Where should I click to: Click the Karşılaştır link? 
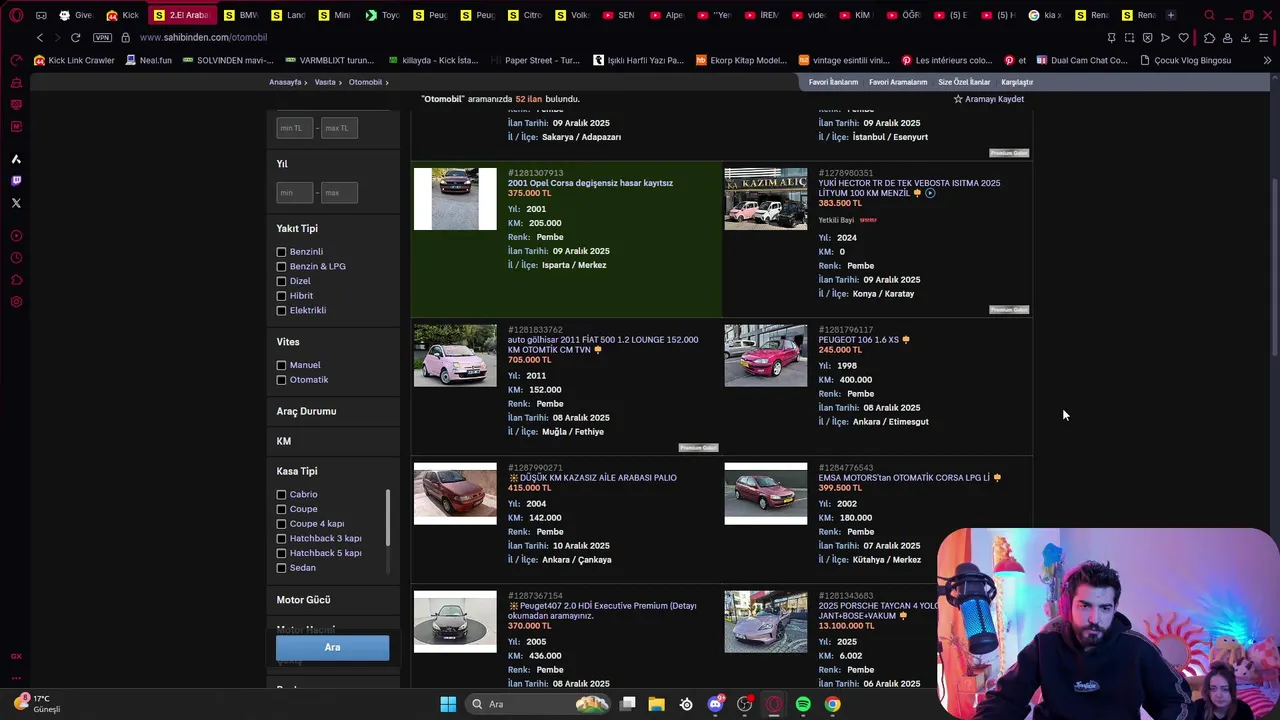1017,82
